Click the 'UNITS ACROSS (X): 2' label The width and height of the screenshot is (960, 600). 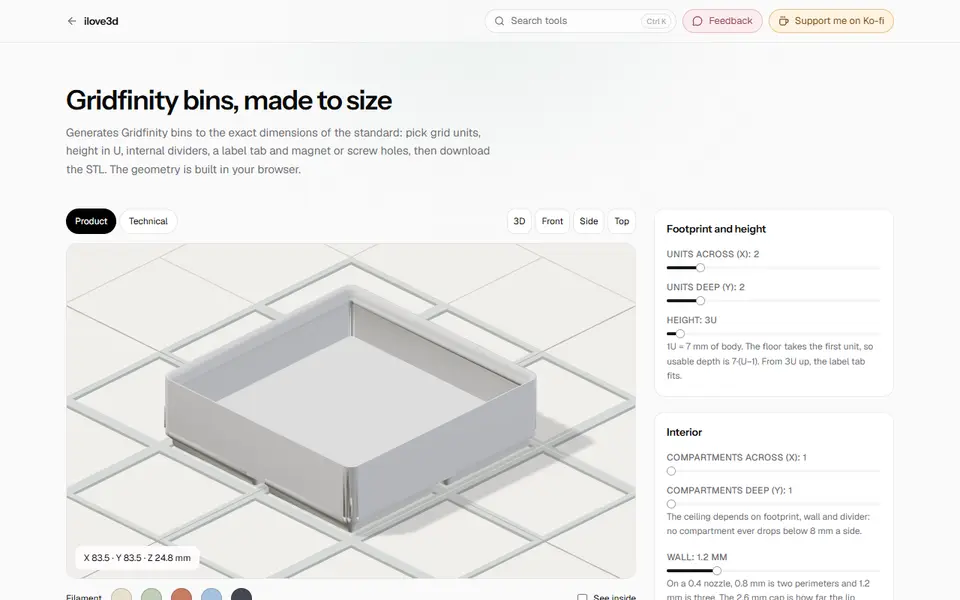(713, 254)
